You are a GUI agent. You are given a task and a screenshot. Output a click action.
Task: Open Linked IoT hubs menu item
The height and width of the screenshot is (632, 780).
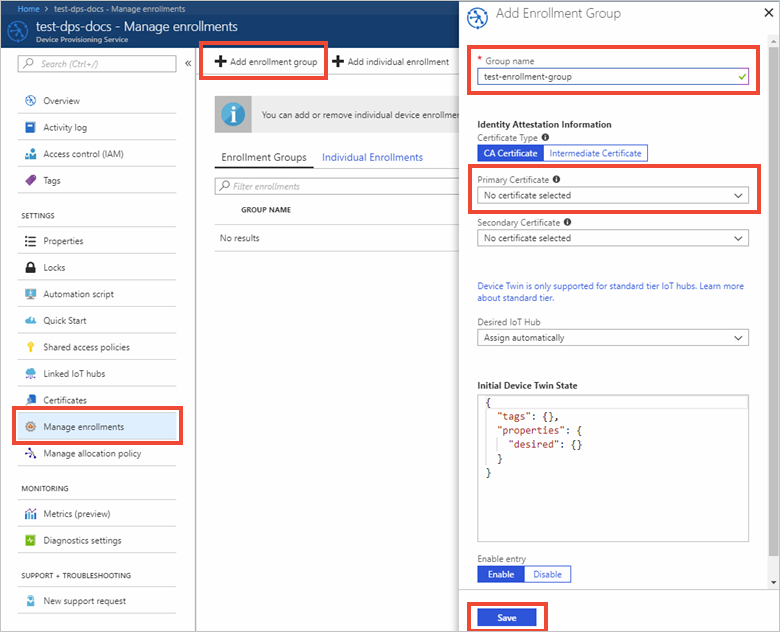pos(97,373)
